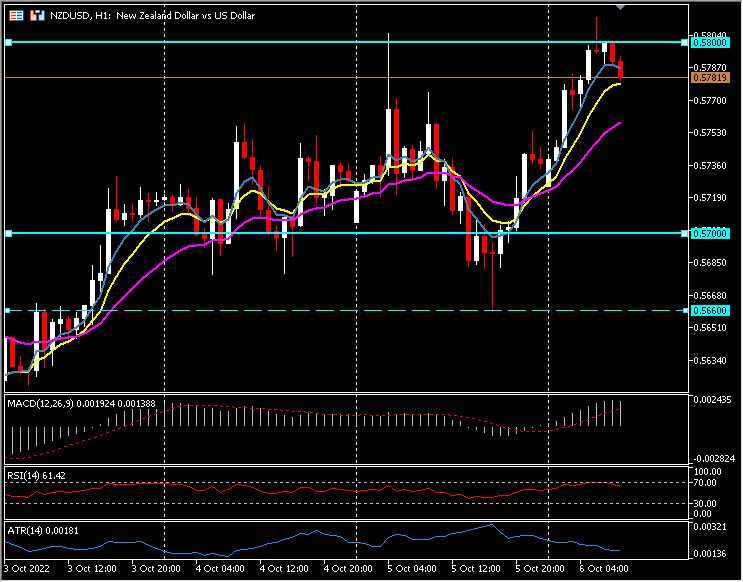Select left handle of the 0.58000 line
This screenshot has width=743, height=582.
pyautogui.click(x=8, y=42)
